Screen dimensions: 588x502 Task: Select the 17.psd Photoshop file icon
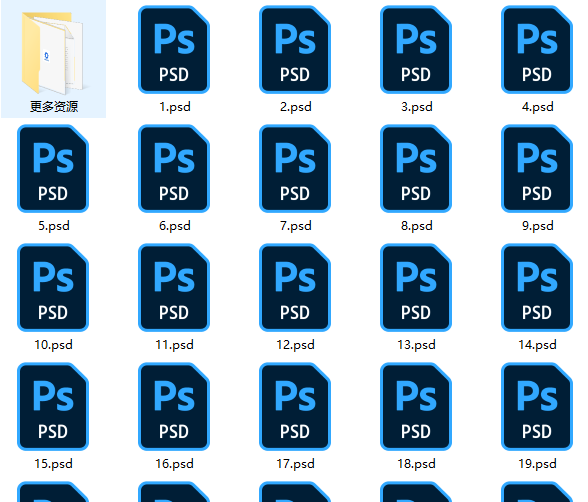tap(295, 406)
